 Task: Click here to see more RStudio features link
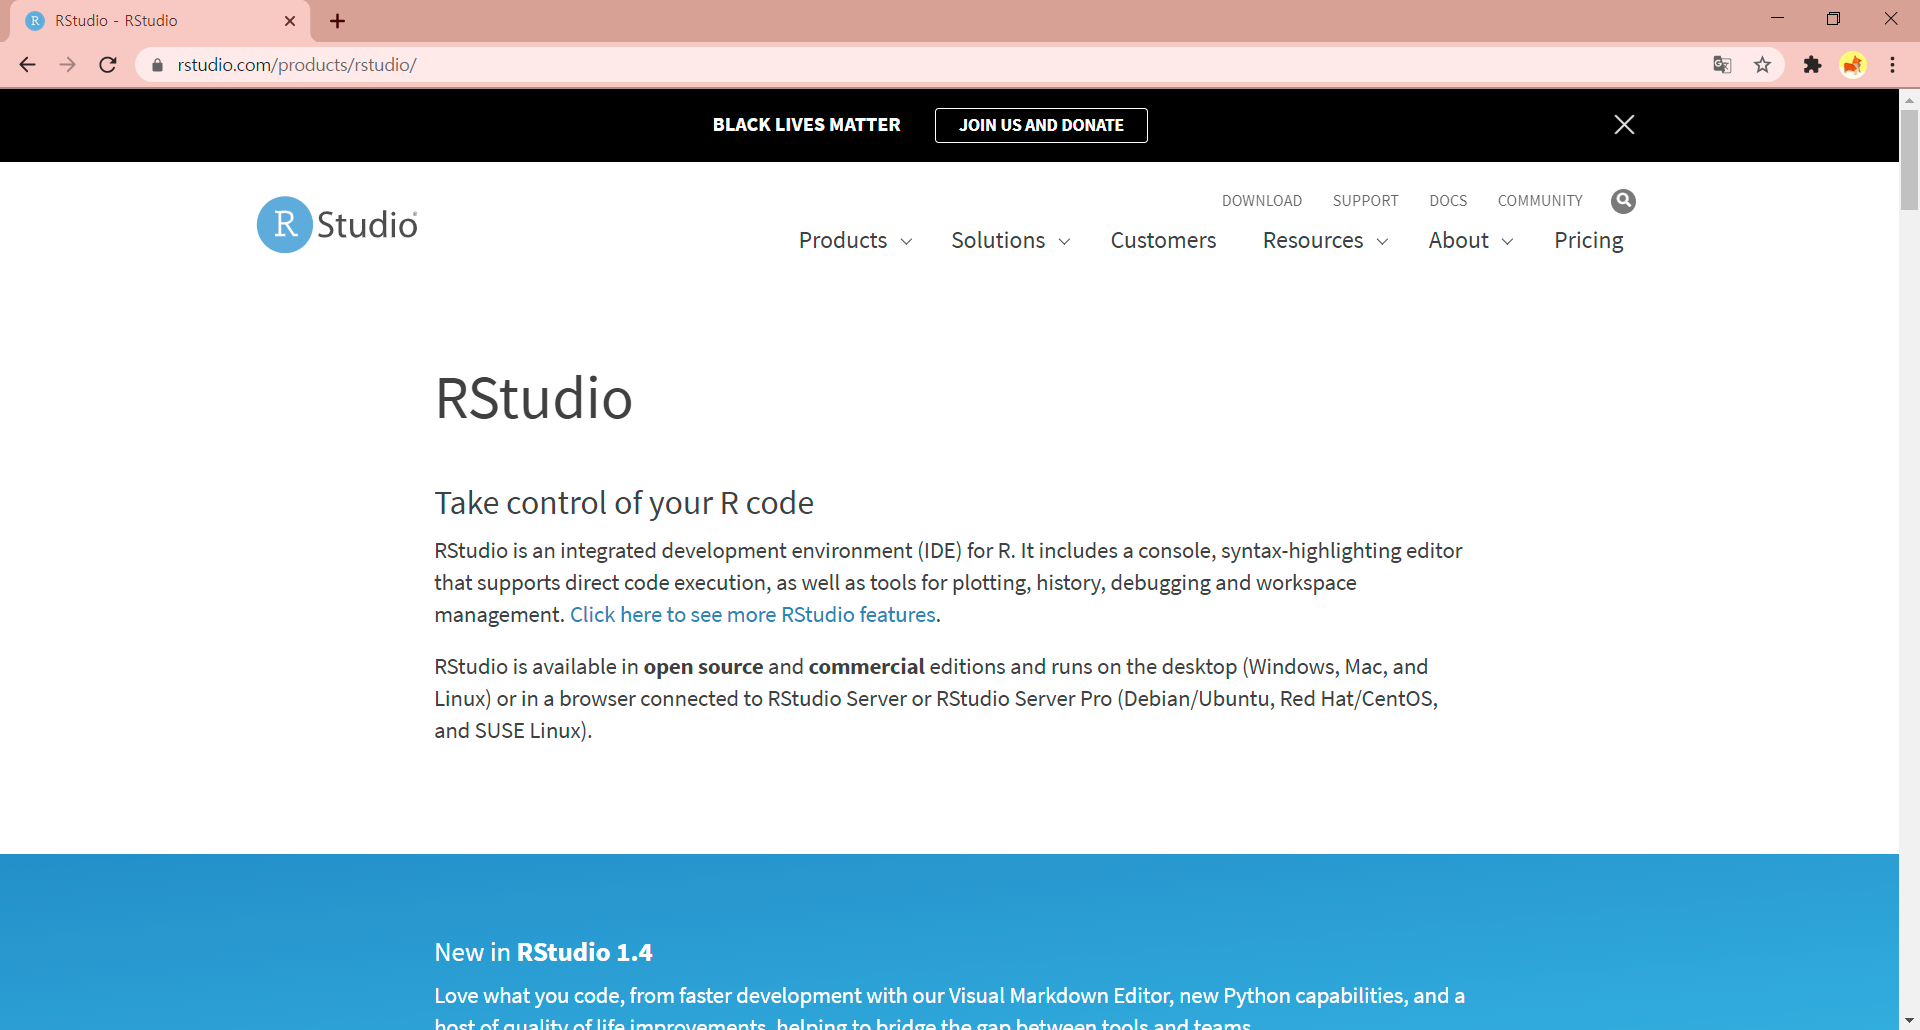click(x=753, y=615)
